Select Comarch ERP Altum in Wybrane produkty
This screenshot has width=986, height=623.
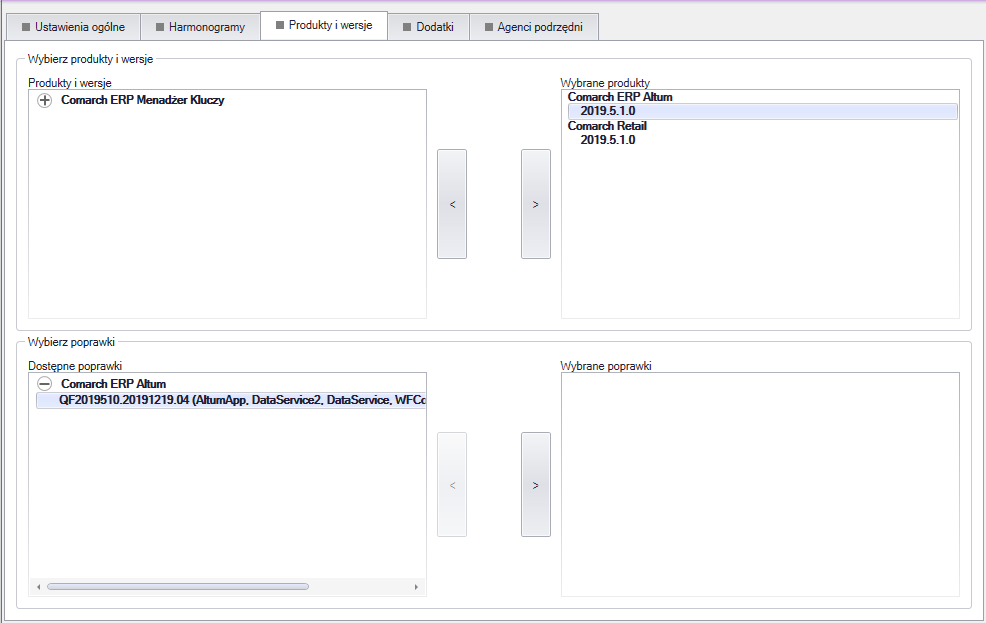(620, 97)
